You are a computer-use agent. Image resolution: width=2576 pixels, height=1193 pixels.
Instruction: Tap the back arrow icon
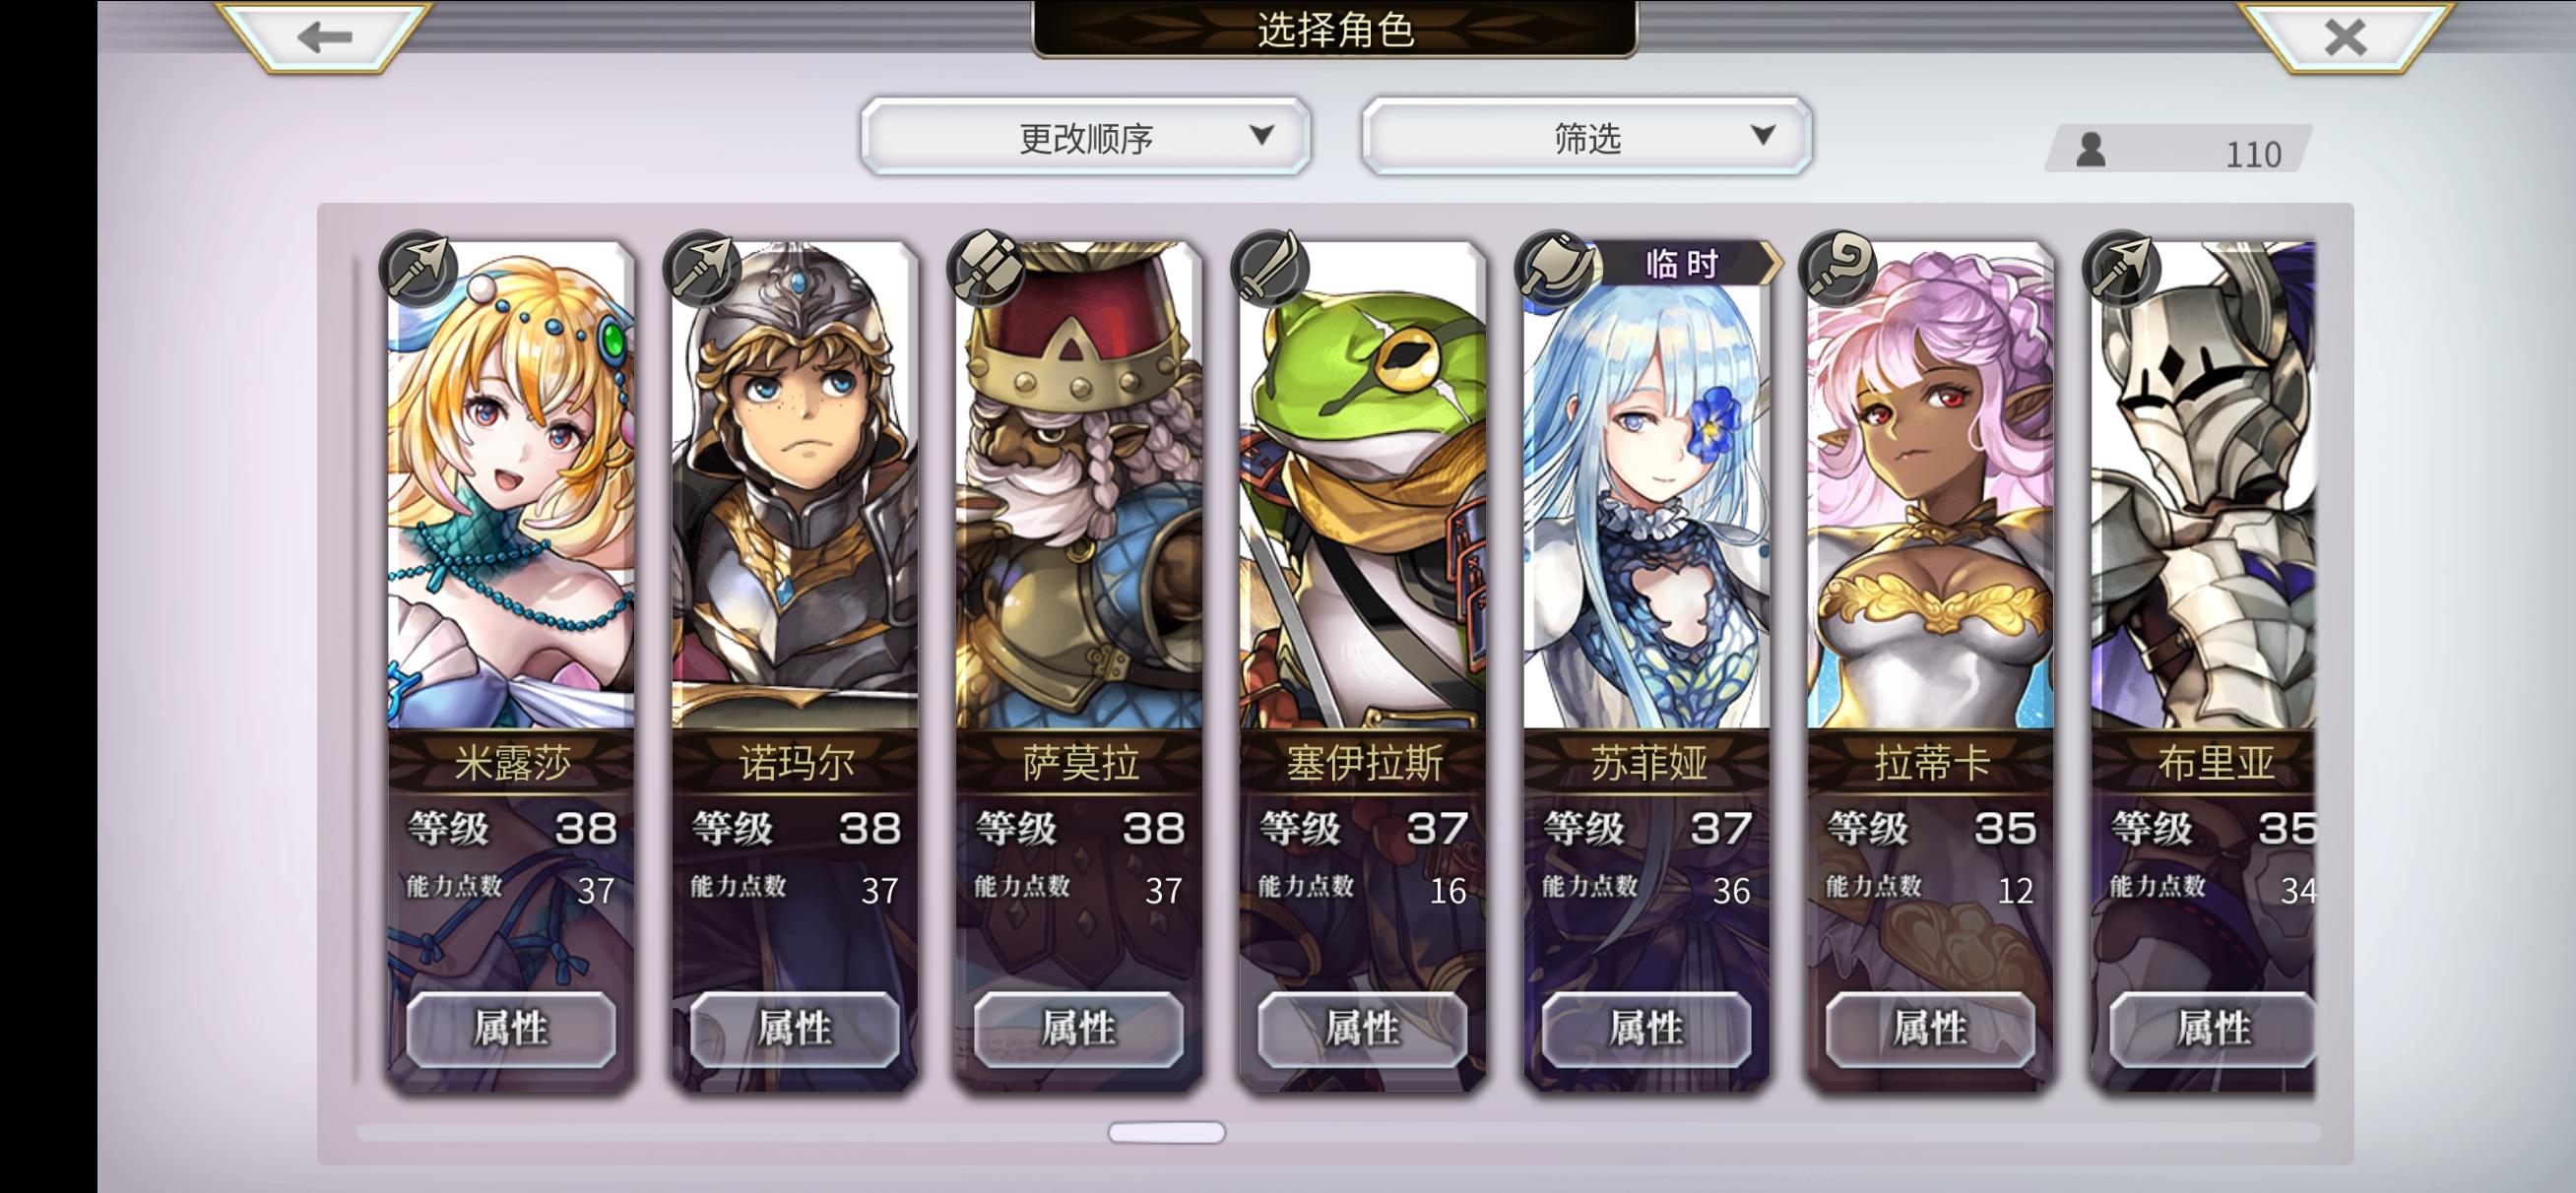[325, 36]
